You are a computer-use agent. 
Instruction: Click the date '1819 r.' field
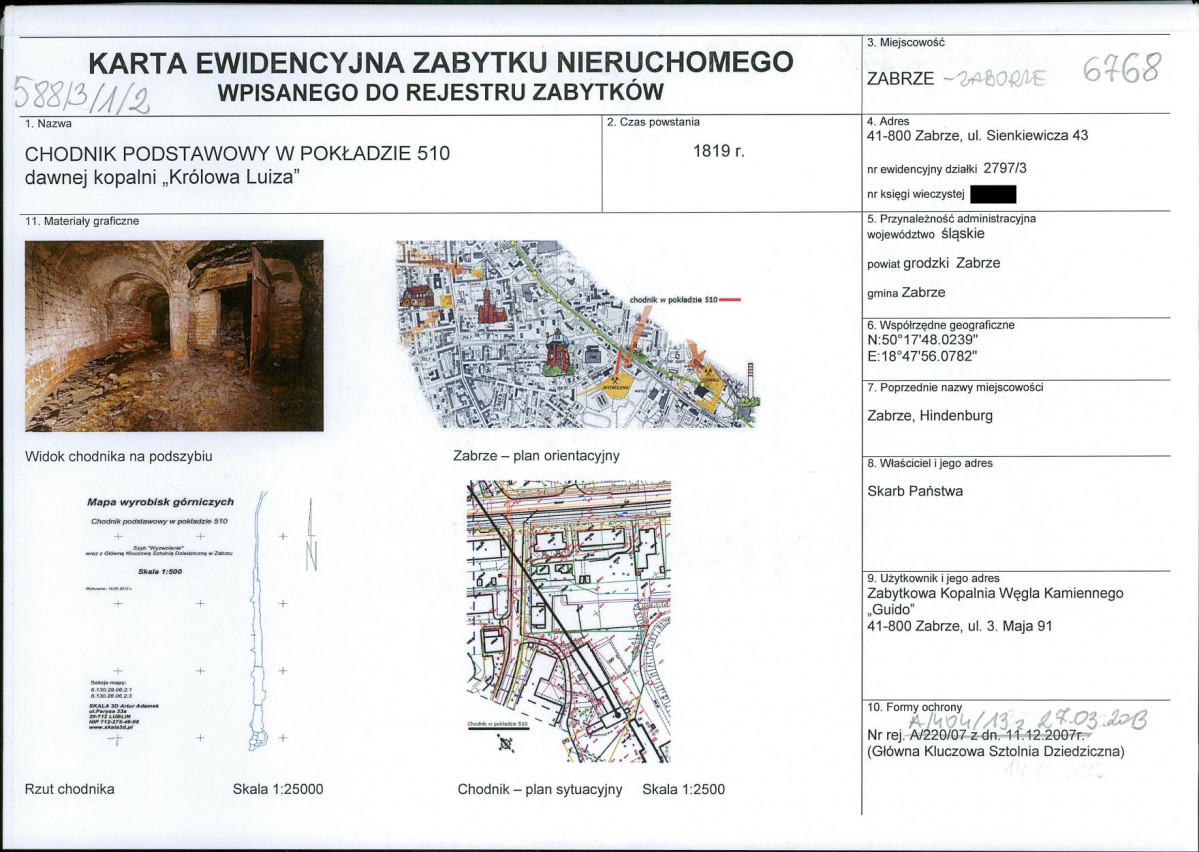(x=718, y=152)
